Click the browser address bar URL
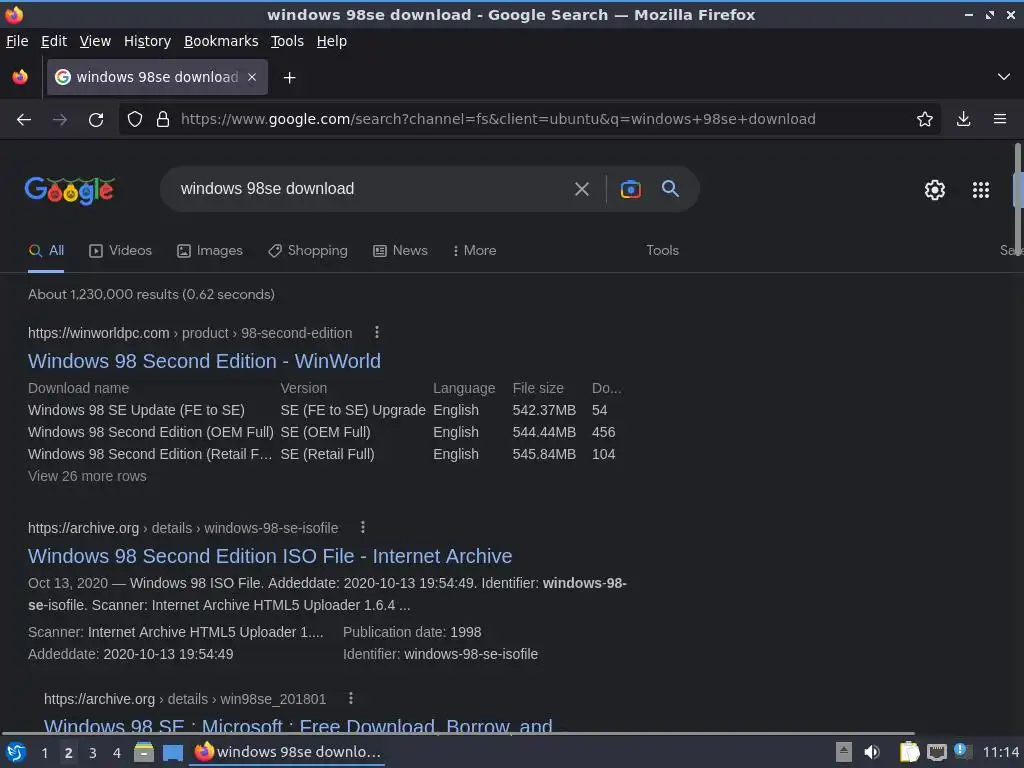The width and height of the screenshot is (1024, 768). 498,120
